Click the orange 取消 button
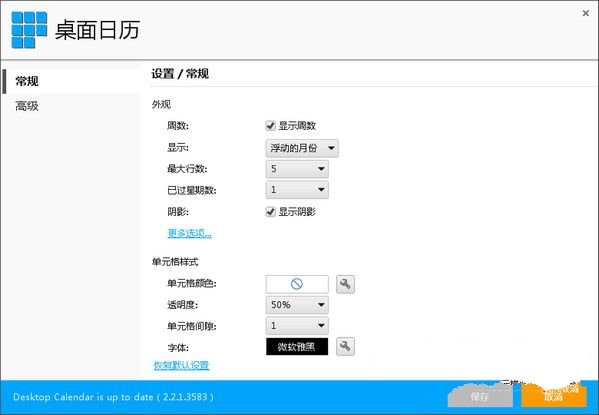 [x=554, y=396]
